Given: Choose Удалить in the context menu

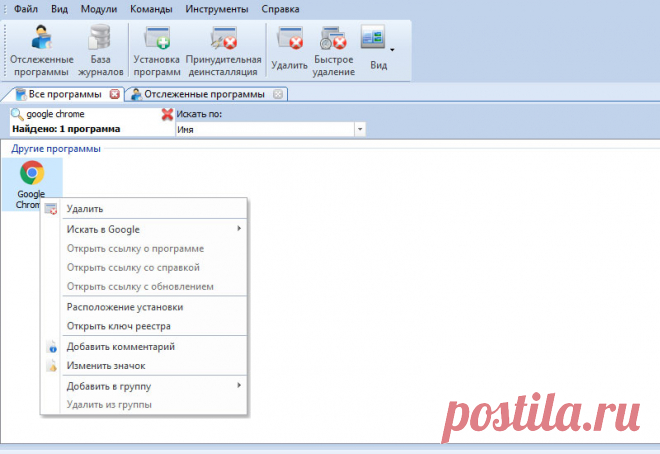Looking at the screenshot, I should tap(84, 209).
